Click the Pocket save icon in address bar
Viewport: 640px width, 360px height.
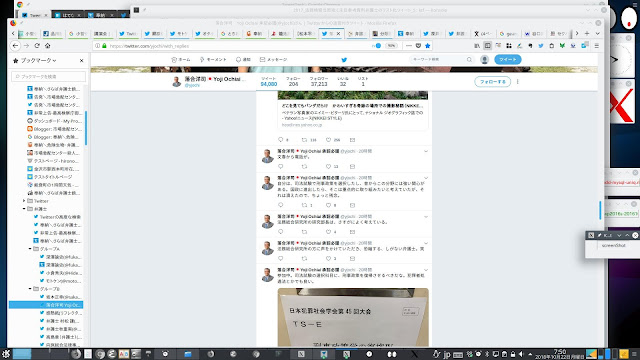pyautogui.click(x=418, y=46)
